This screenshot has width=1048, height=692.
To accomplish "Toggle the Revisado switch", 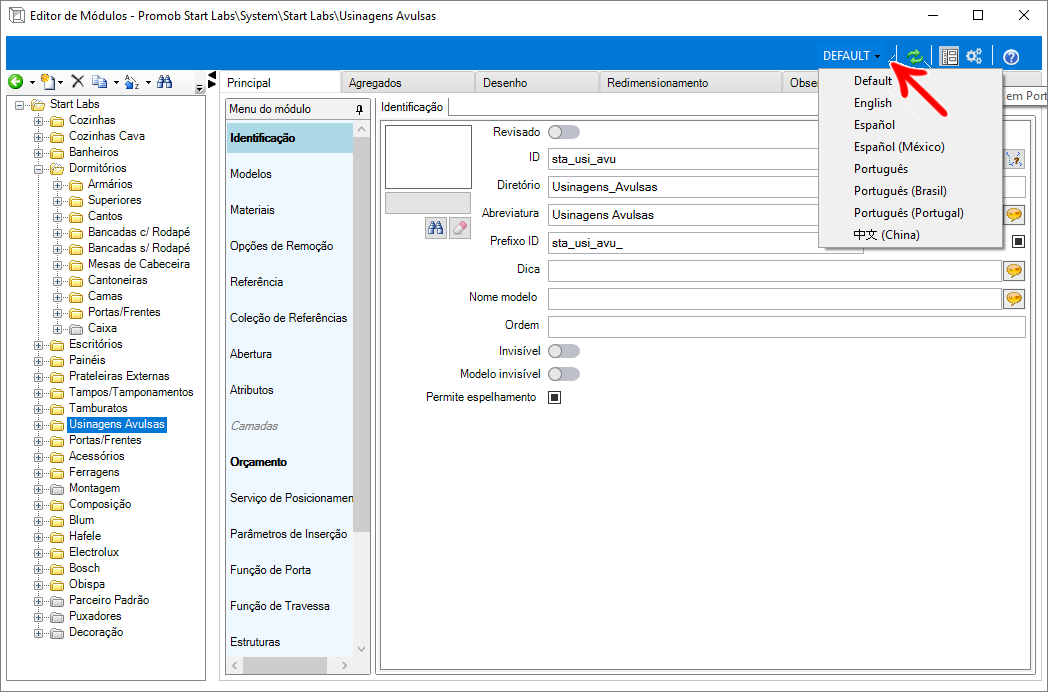I will coord(563,132).
